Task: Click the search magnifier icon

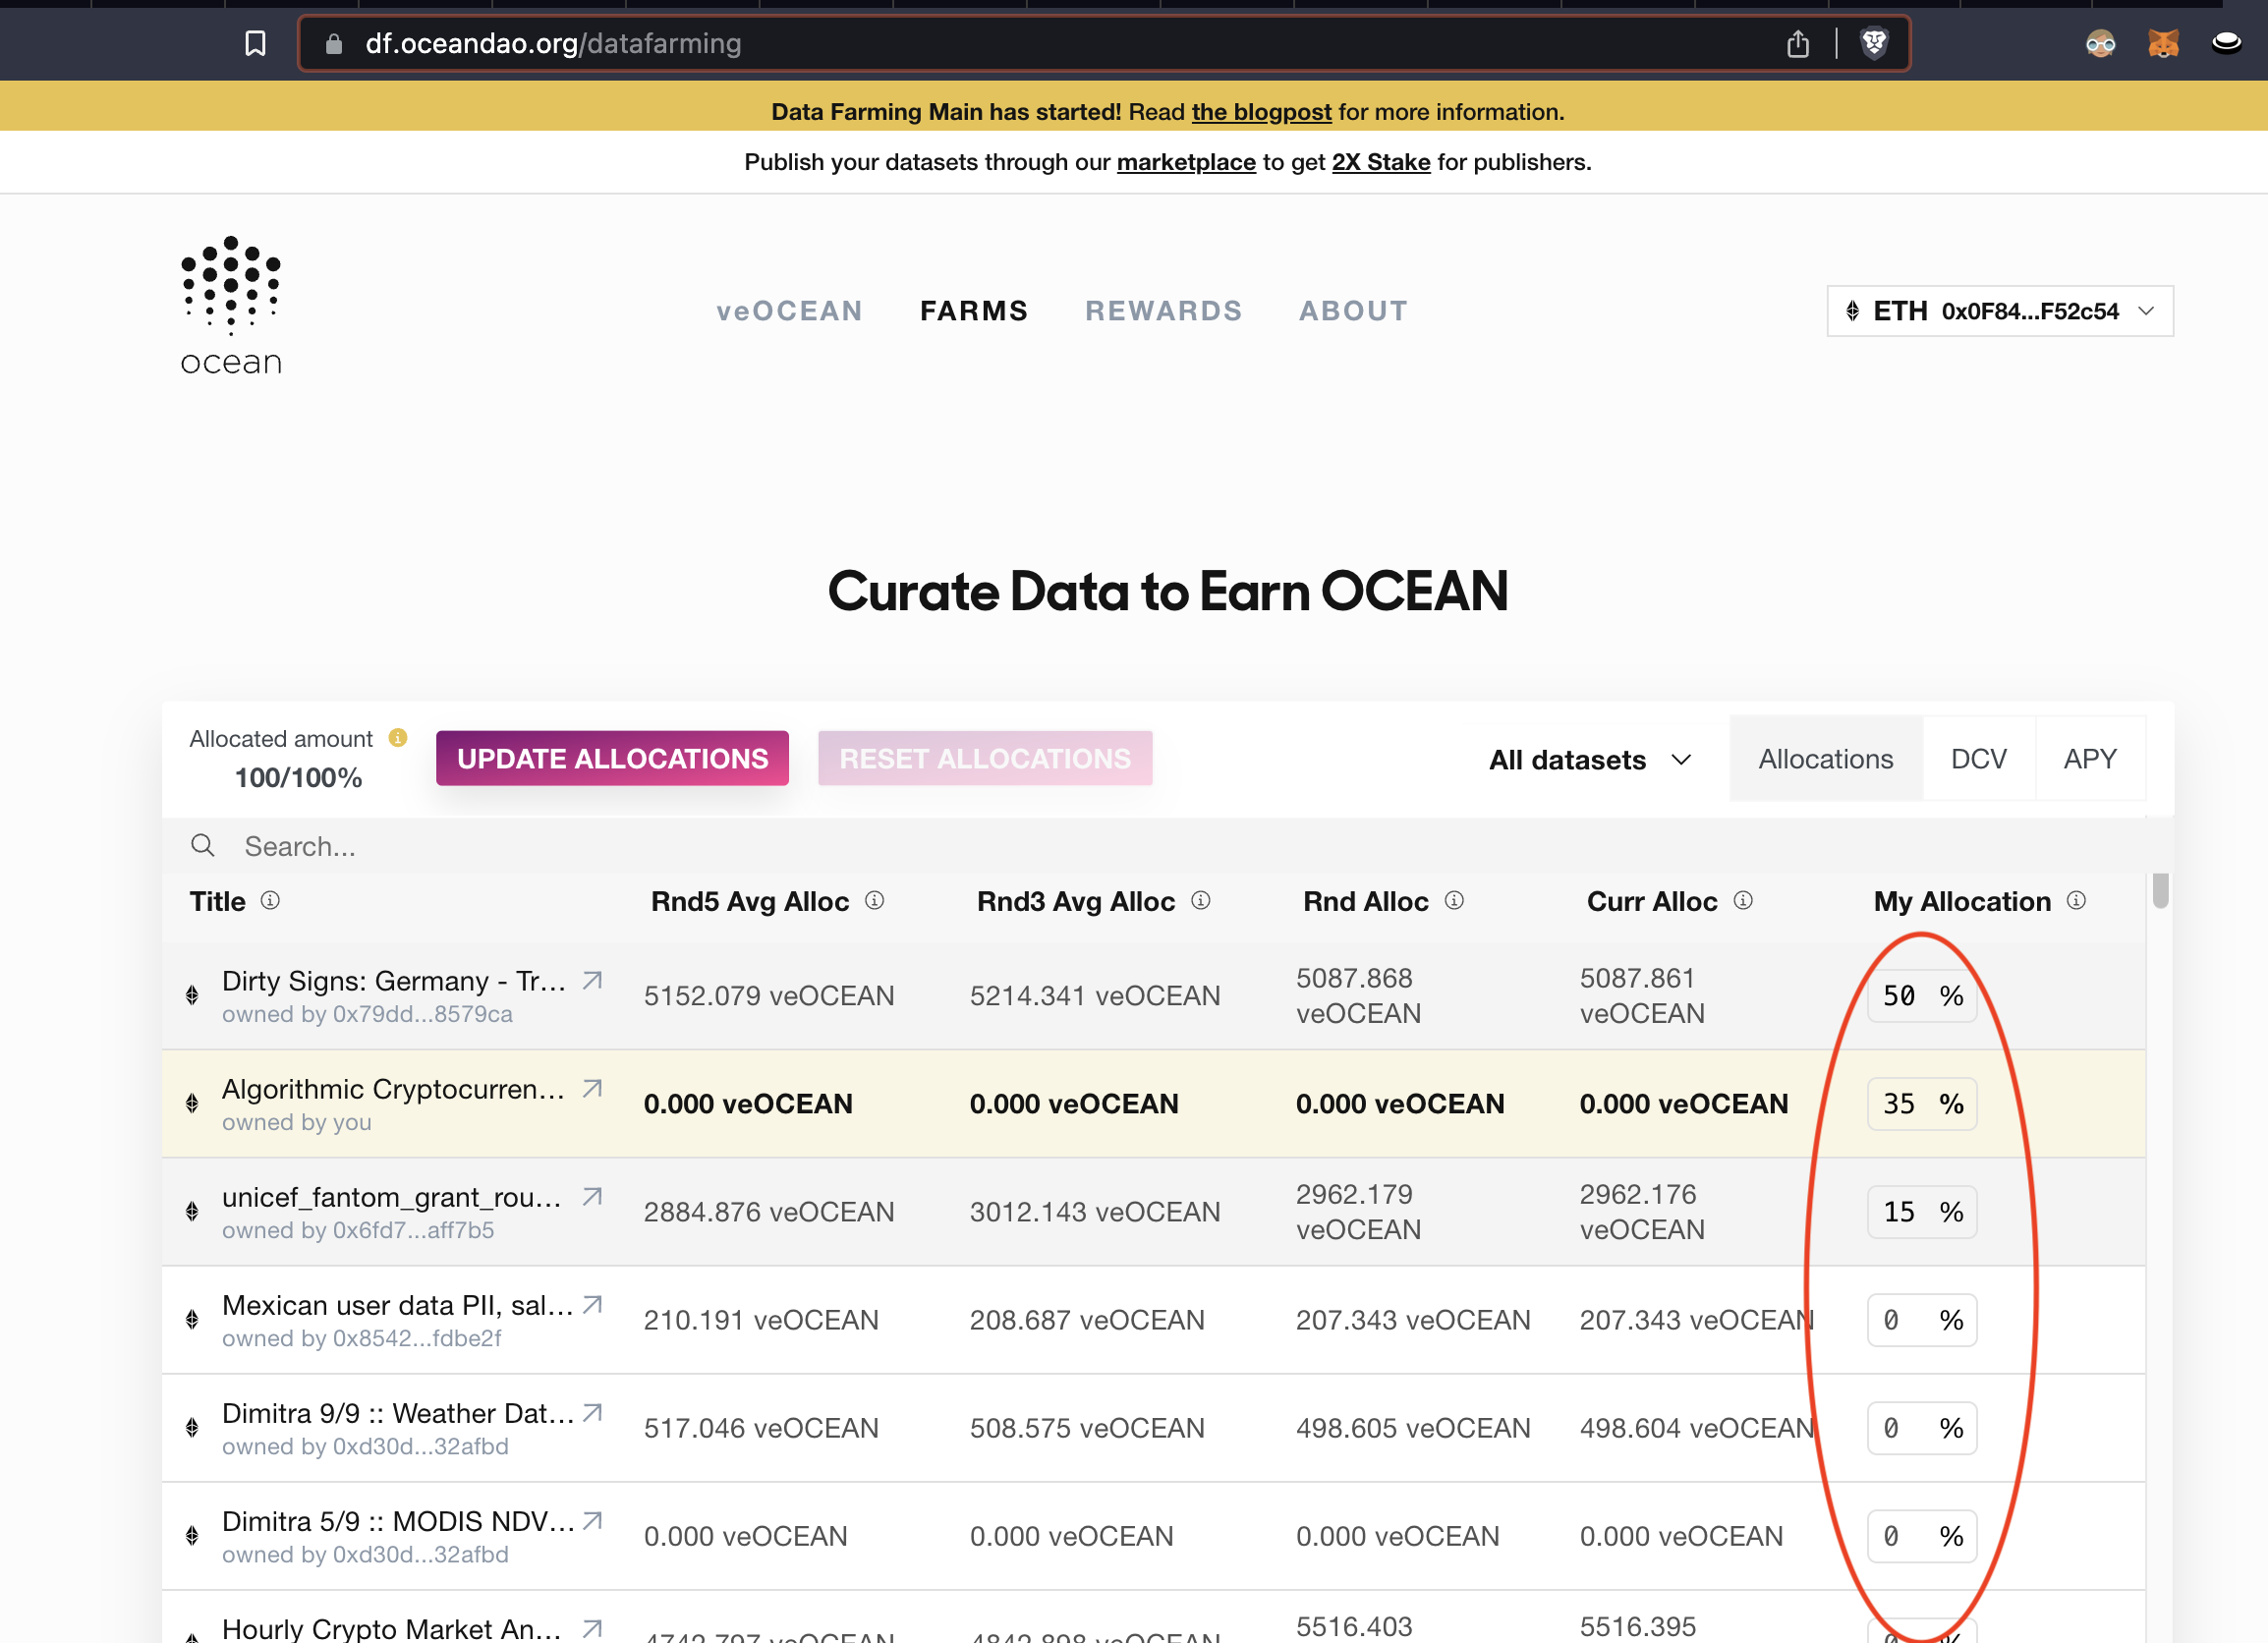Action: [x=203, y=846]
